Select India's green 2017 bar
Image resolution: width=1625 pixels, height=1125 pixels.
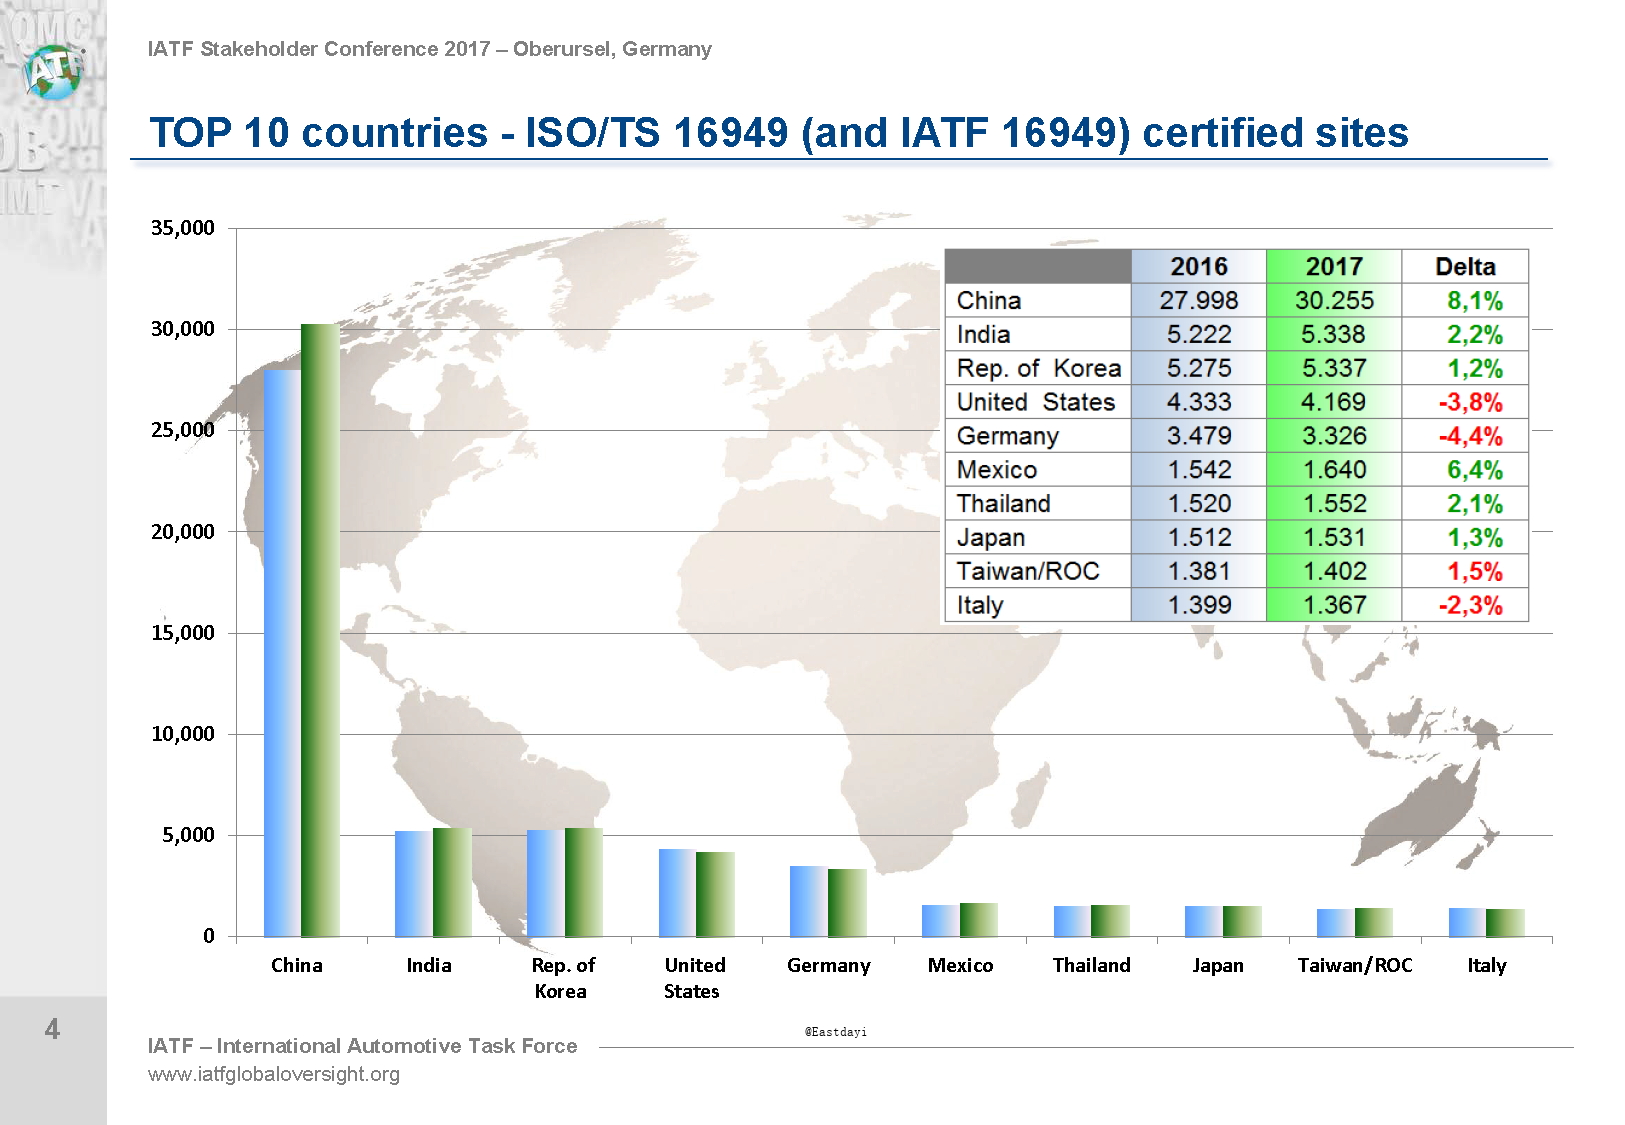(452, 882)
